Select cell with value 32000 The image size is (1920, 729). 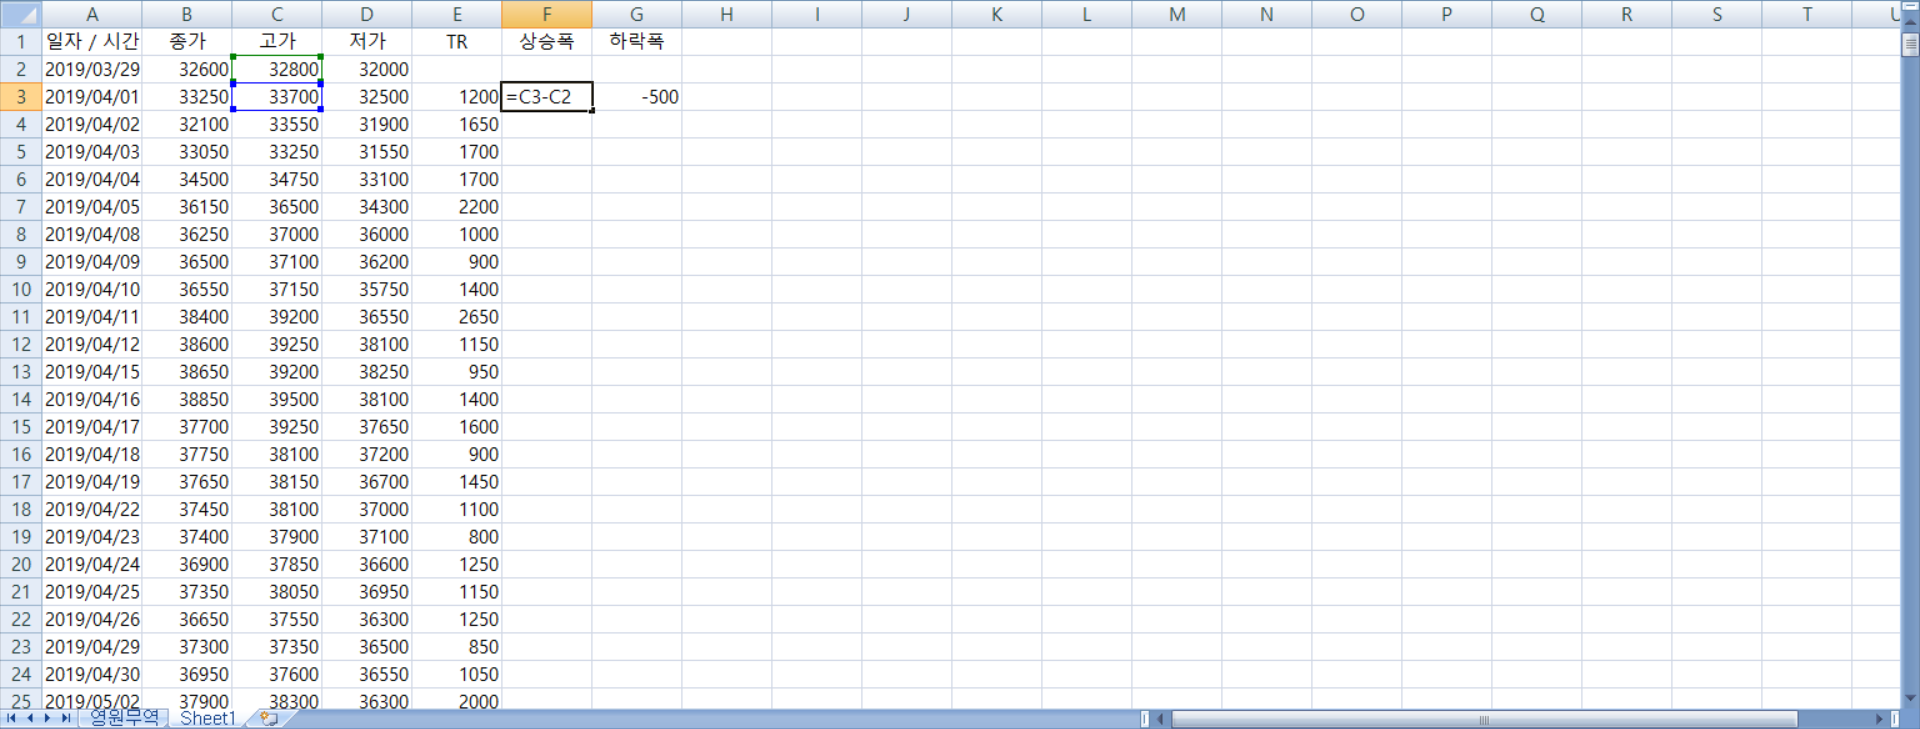367,69
